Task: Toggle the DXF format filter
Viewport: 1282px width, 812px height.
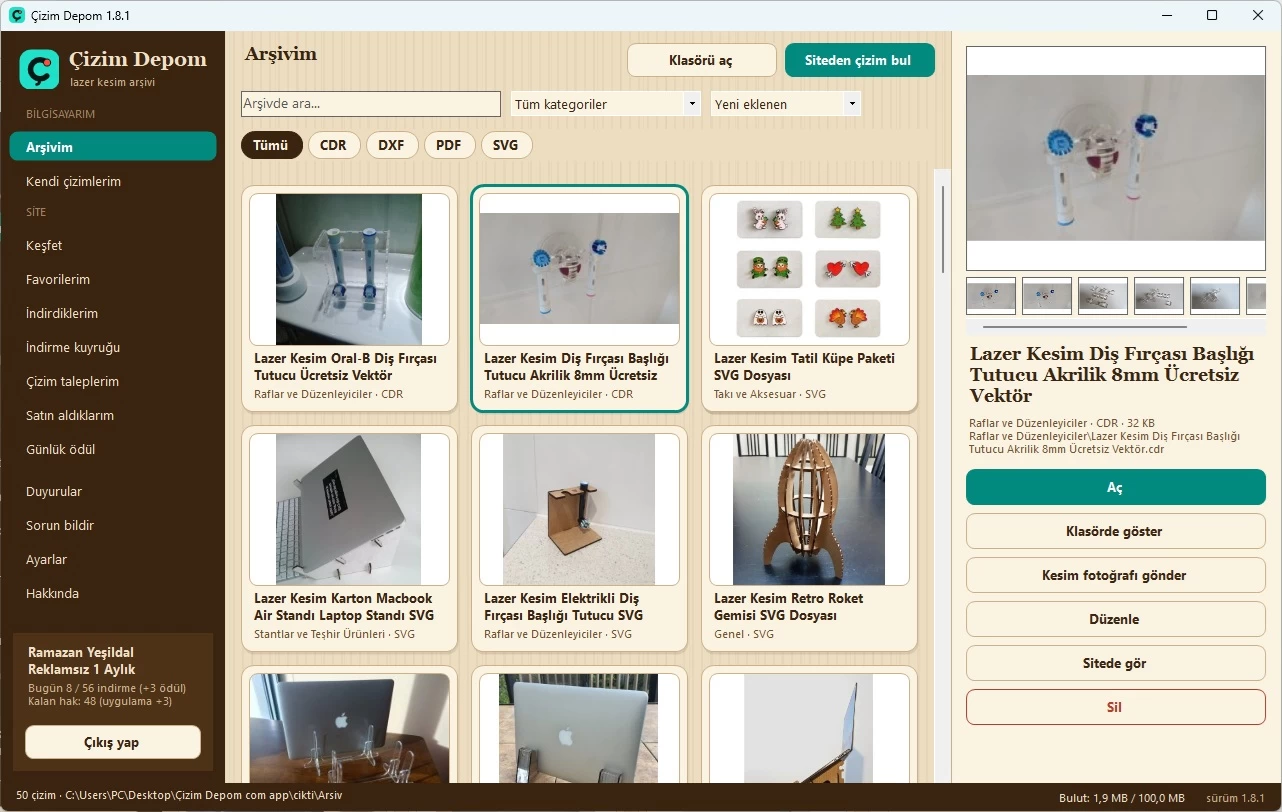Action: pos(391,145)
